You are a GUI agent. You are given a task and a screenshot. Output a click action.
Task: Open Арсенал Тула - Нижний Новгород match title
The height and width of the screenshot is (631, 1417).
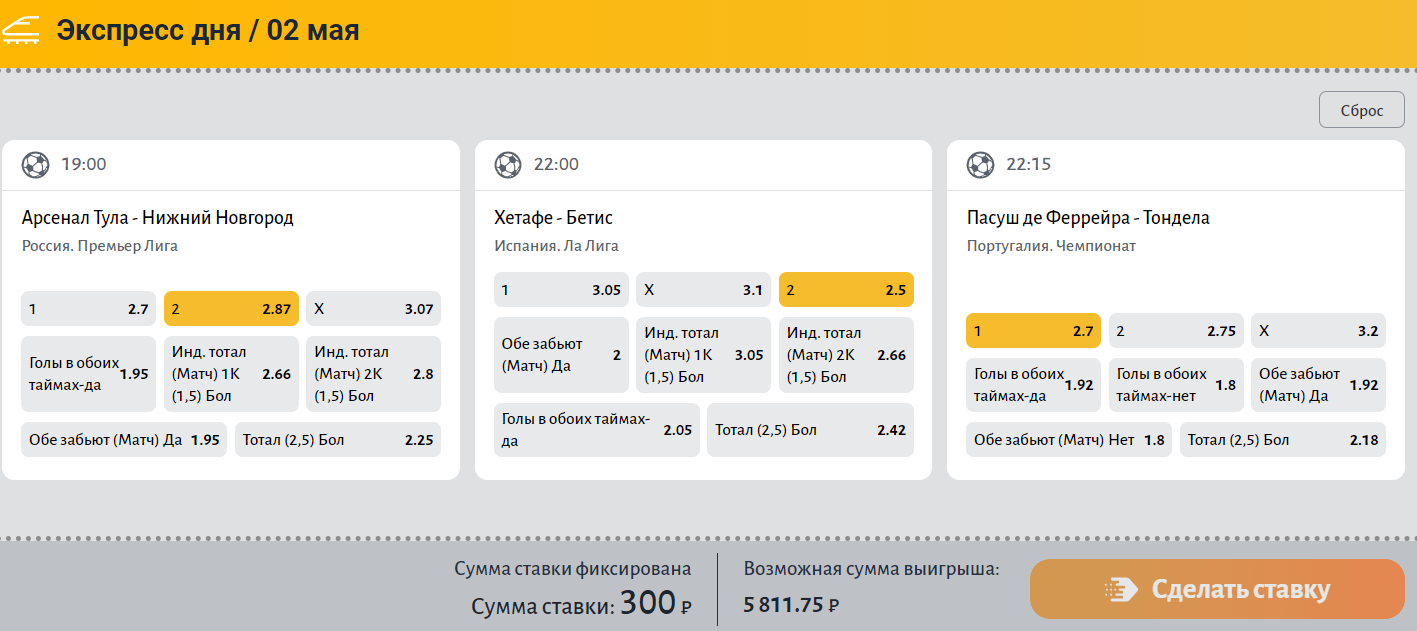point(158,218)
